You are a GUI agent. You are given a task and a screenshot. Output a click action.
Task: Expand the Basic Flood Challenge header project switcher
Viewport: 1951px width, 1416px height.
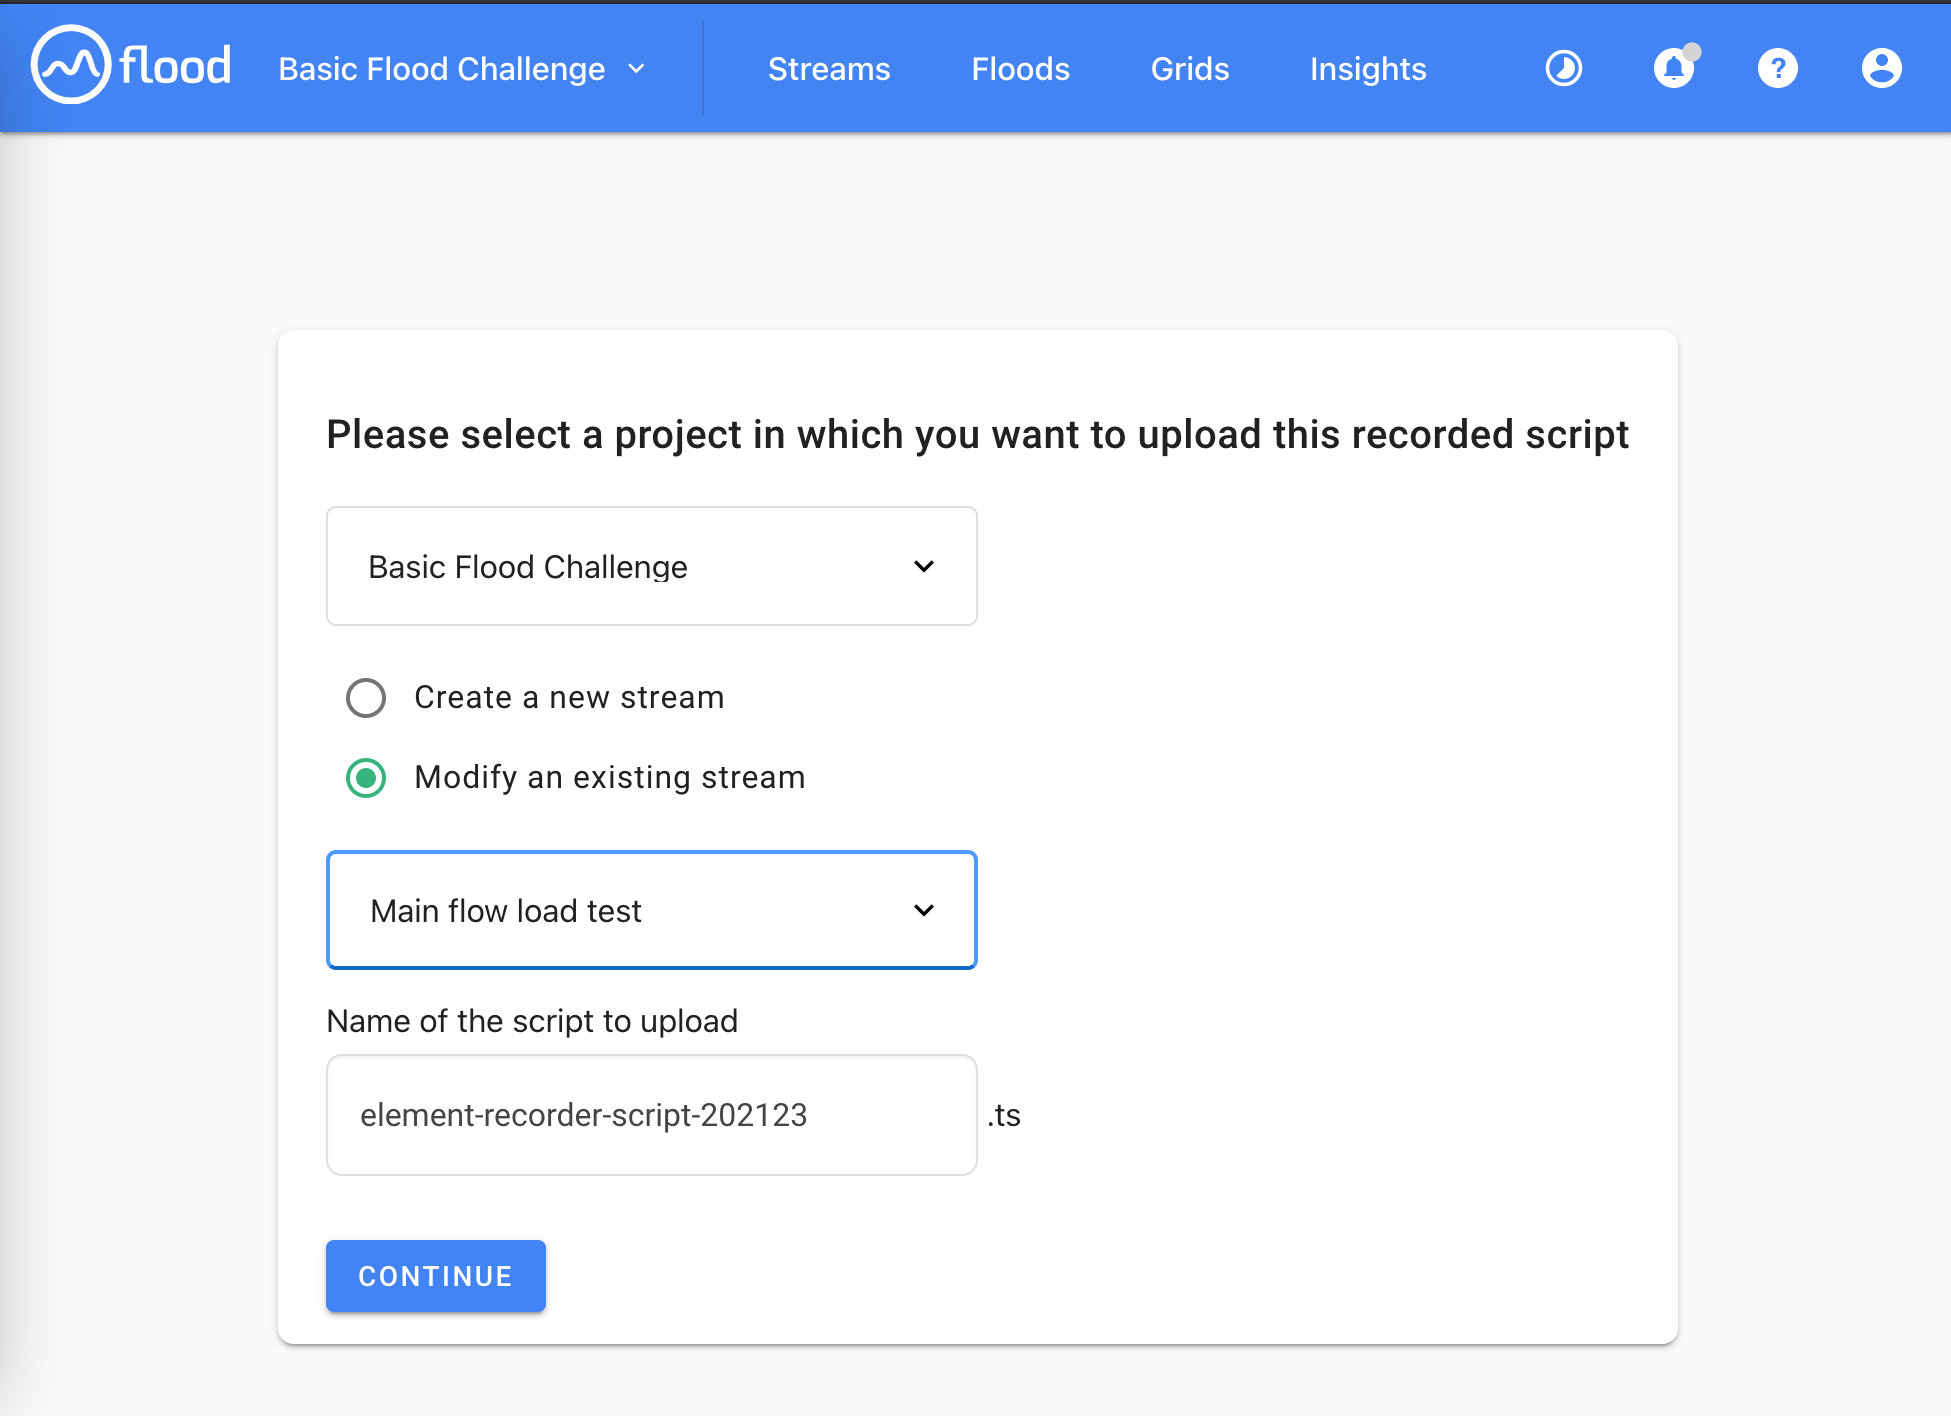pyautogui.click(x=462, y=69)
